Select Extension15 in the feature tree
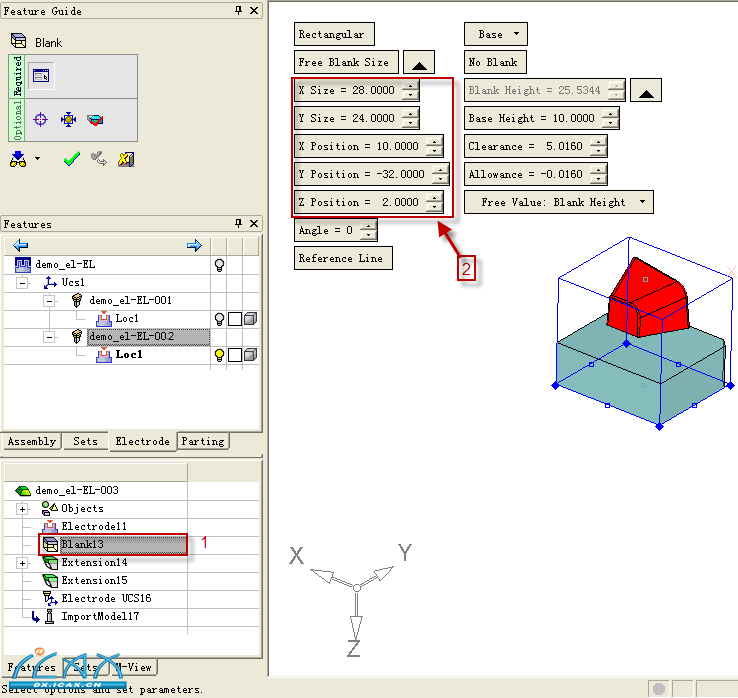The width and height of the screenshot is (738, 698). tap(94, 580)
